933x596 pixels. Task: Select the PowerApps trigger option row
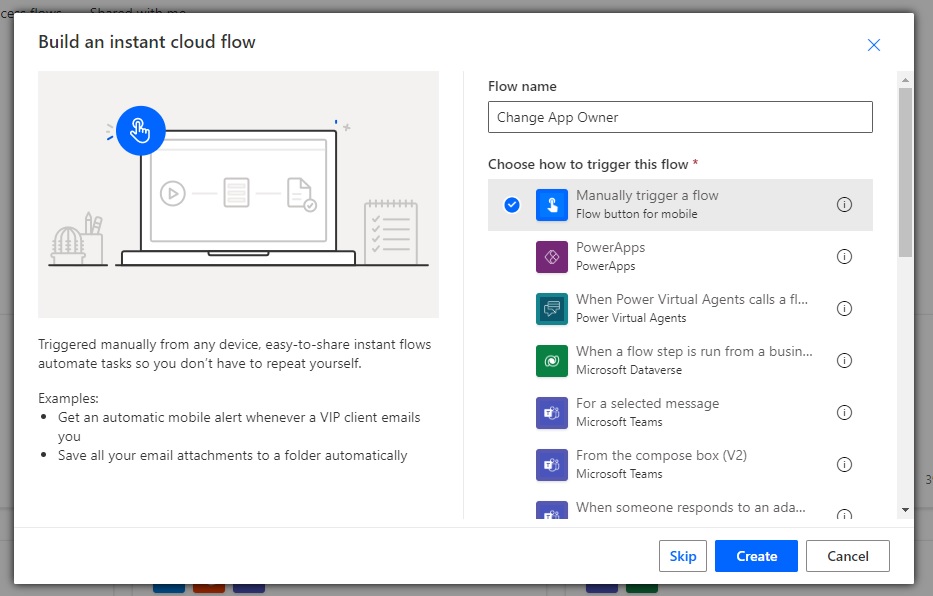[680, 257]
